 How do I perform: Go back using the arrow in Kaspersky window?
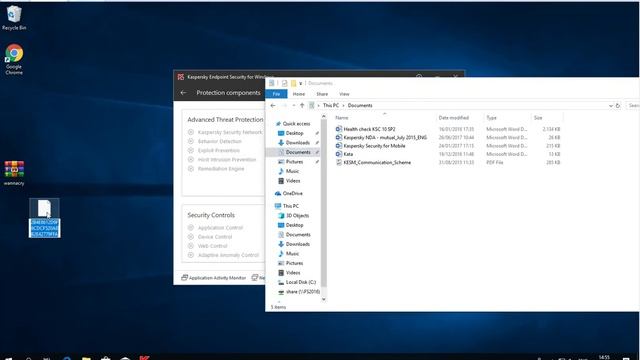183,93
